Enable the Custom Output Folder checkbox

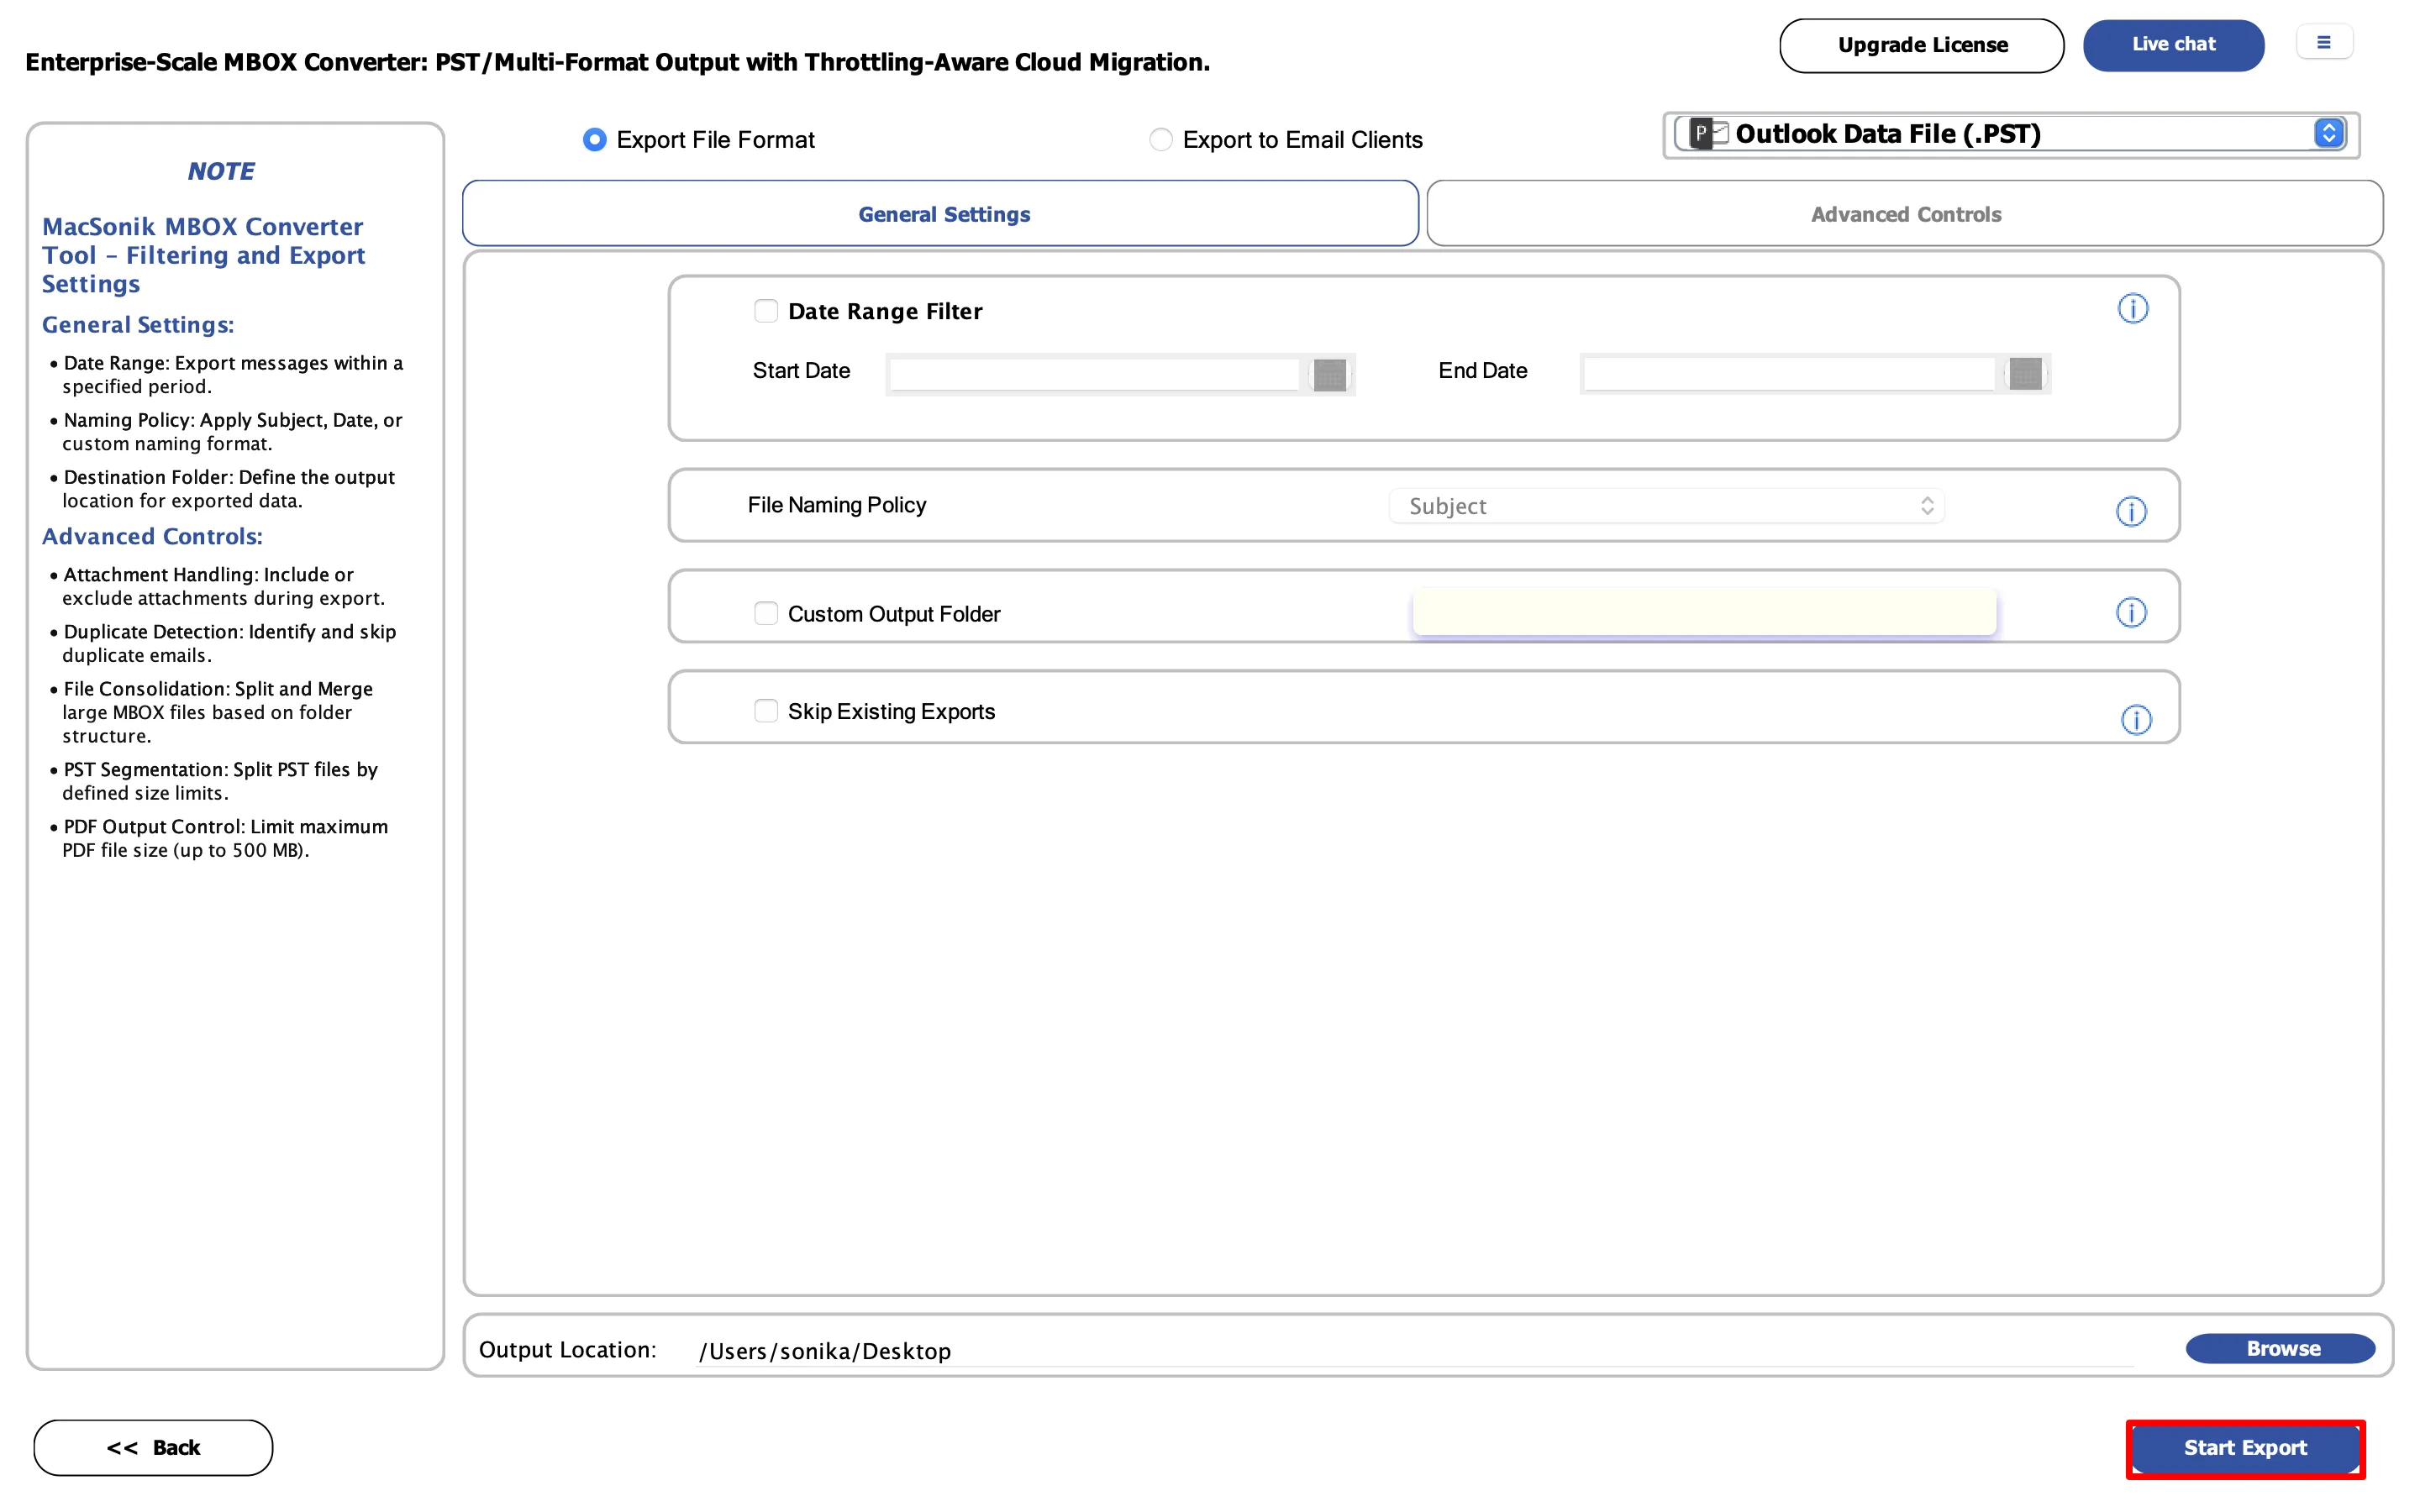(766, 613)
